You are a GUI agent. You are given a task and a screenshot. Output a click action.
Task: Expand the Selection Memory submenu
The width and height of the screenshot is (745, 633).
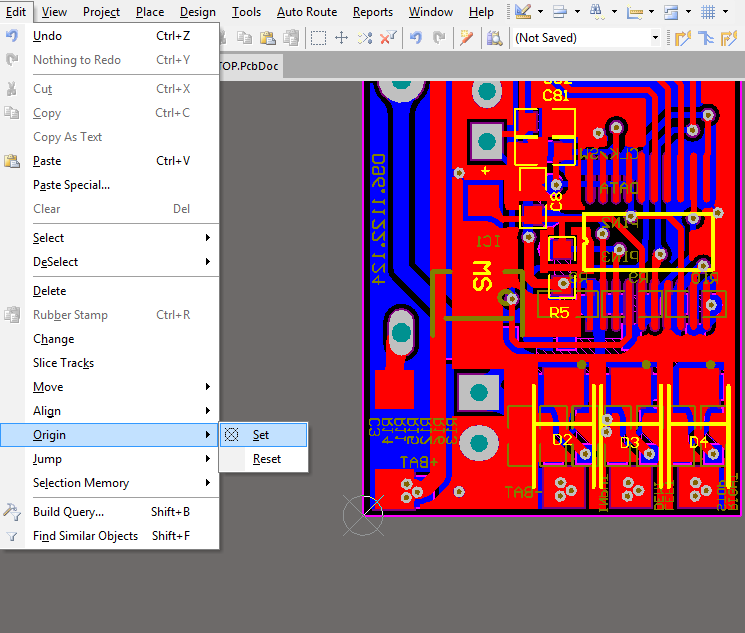point(110,483)
